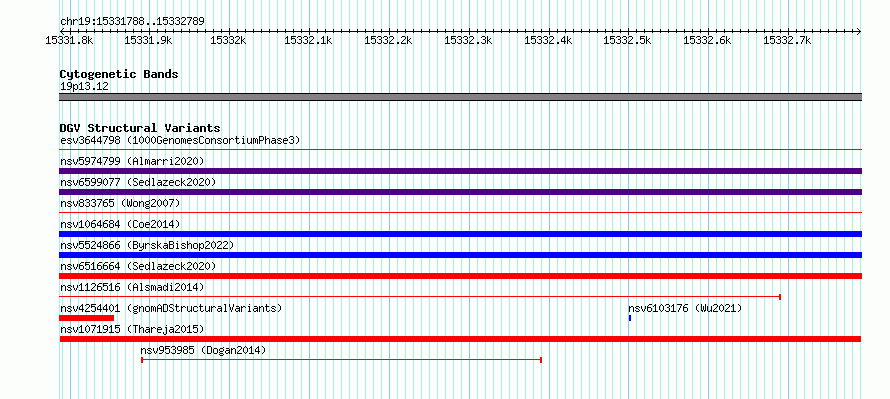
Task: Select the nsv1071915 Thareja2015 red bar
Action: pos(460,339)
